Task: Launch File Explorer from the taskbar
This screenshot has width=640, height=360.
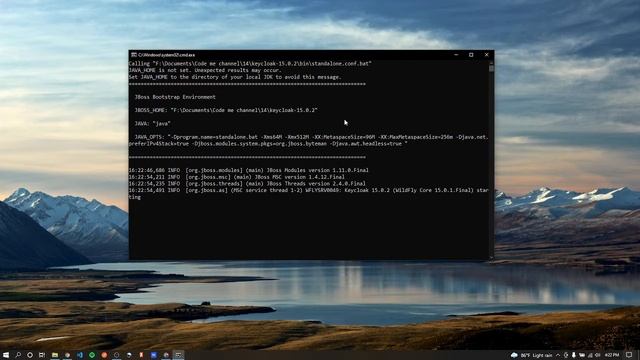Action: click(55, 355)
